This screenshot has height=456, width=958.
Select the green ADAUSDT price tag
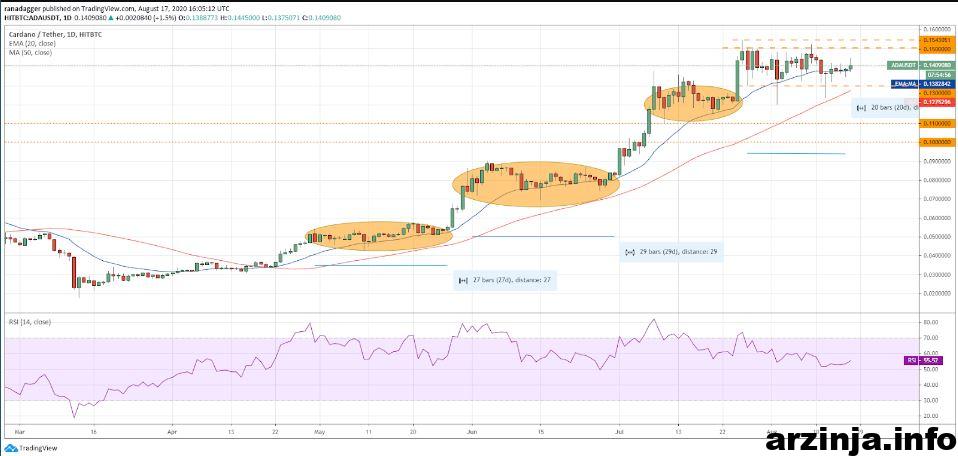pyautogui.click(x=920, y=65)
